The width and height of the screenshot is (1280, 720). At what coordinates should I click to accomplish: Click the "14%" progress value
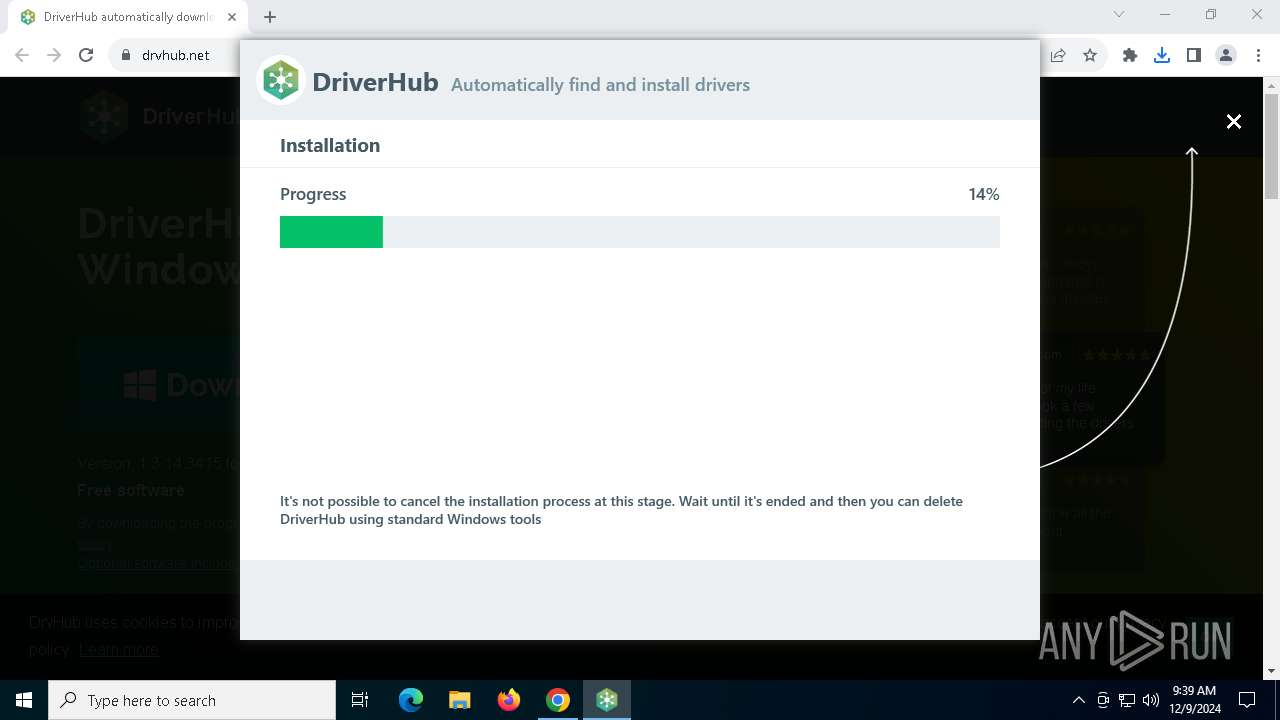pos(984,194)
